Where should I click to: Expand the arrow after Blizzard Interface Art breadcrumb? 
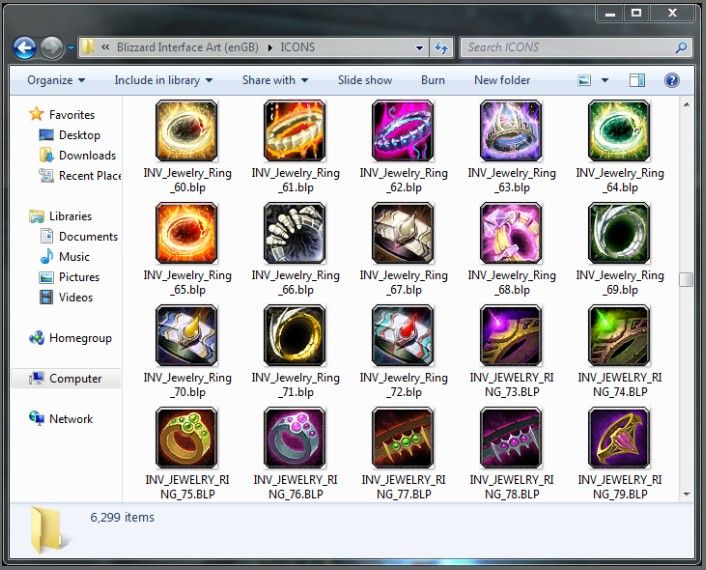270,47
